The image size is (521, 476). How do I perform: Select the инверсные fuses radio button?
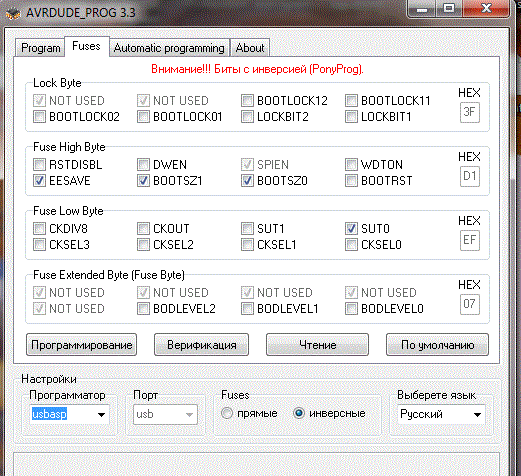[x=299, y=413]
